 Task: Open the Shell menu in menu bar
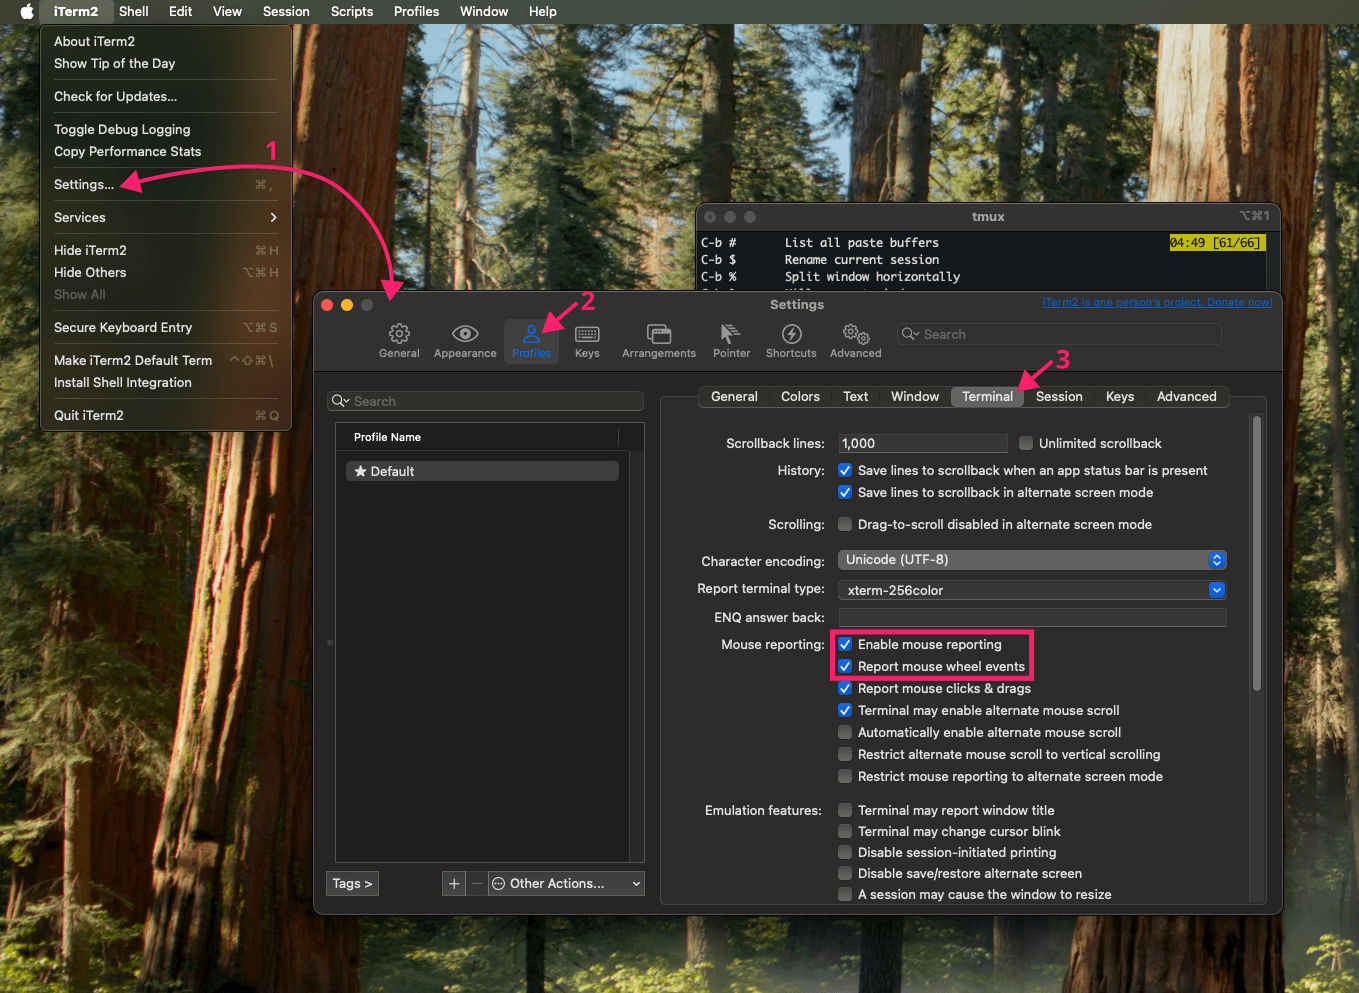coord(133,11)
